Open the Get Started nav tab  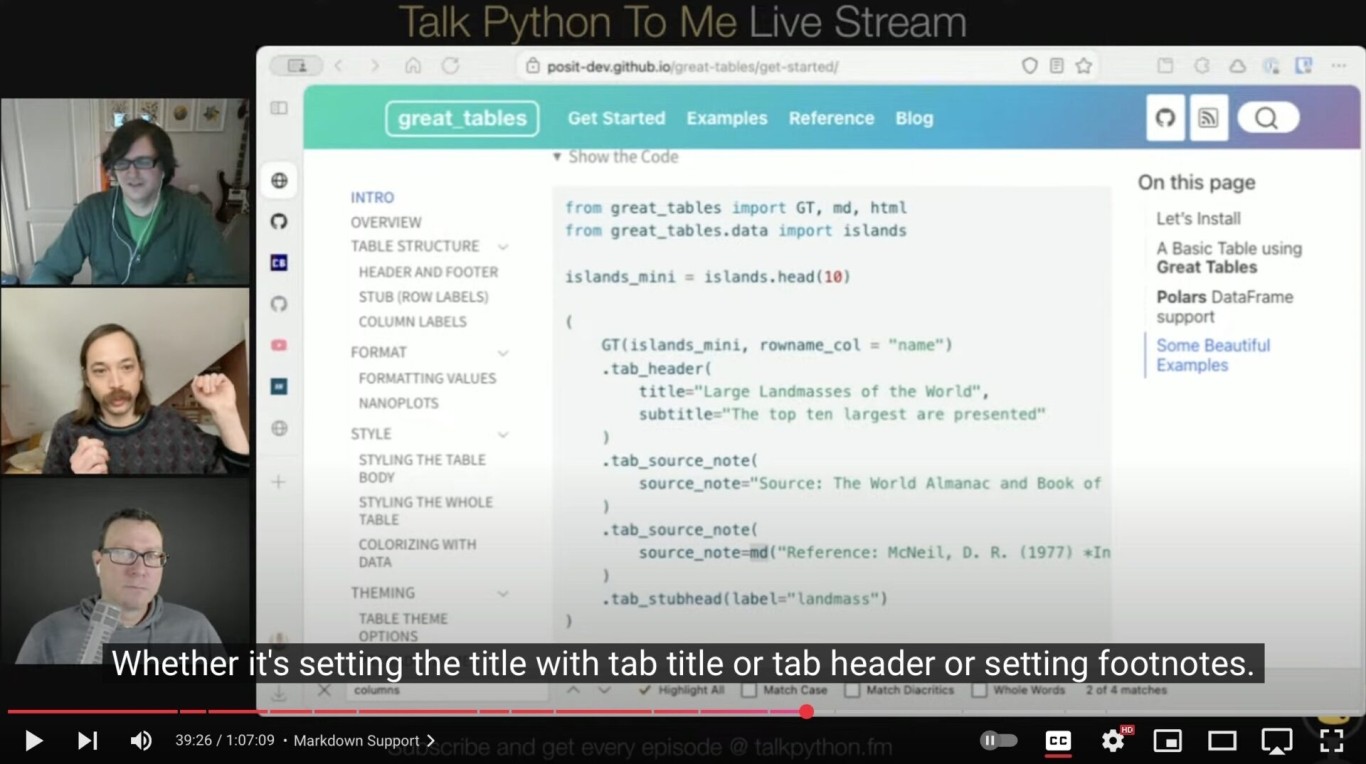(x=616, y=118)
